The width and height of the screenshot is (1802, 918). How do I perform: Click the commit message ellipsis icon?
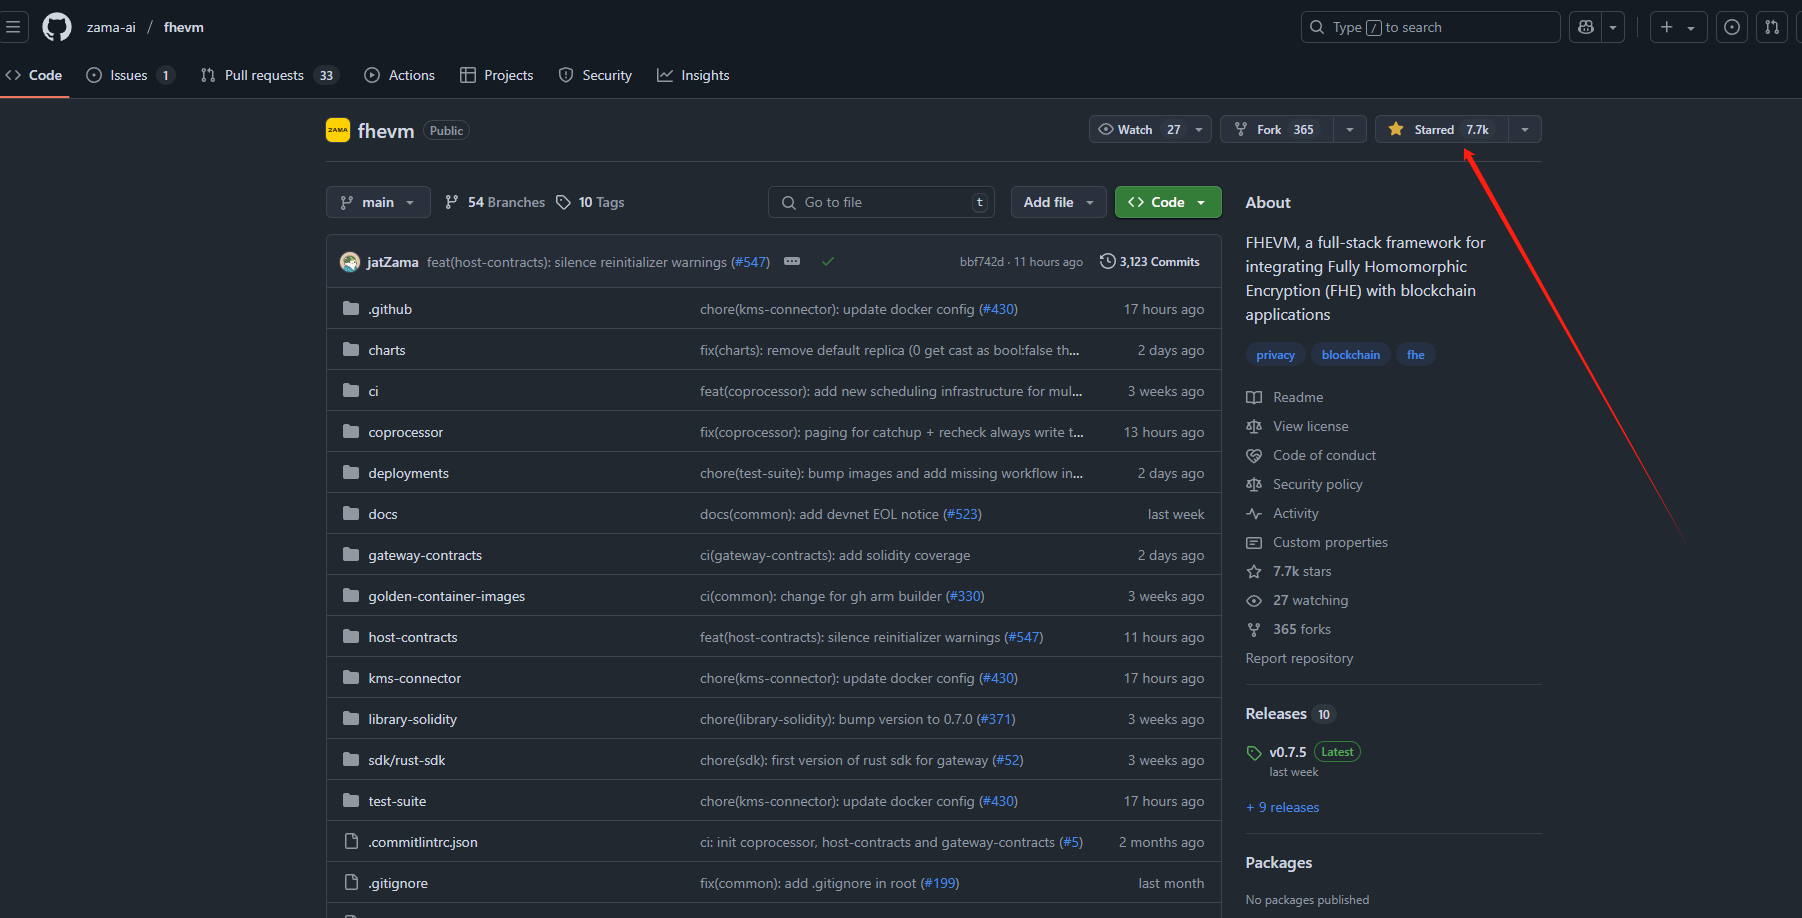click(x=792, y=262)
